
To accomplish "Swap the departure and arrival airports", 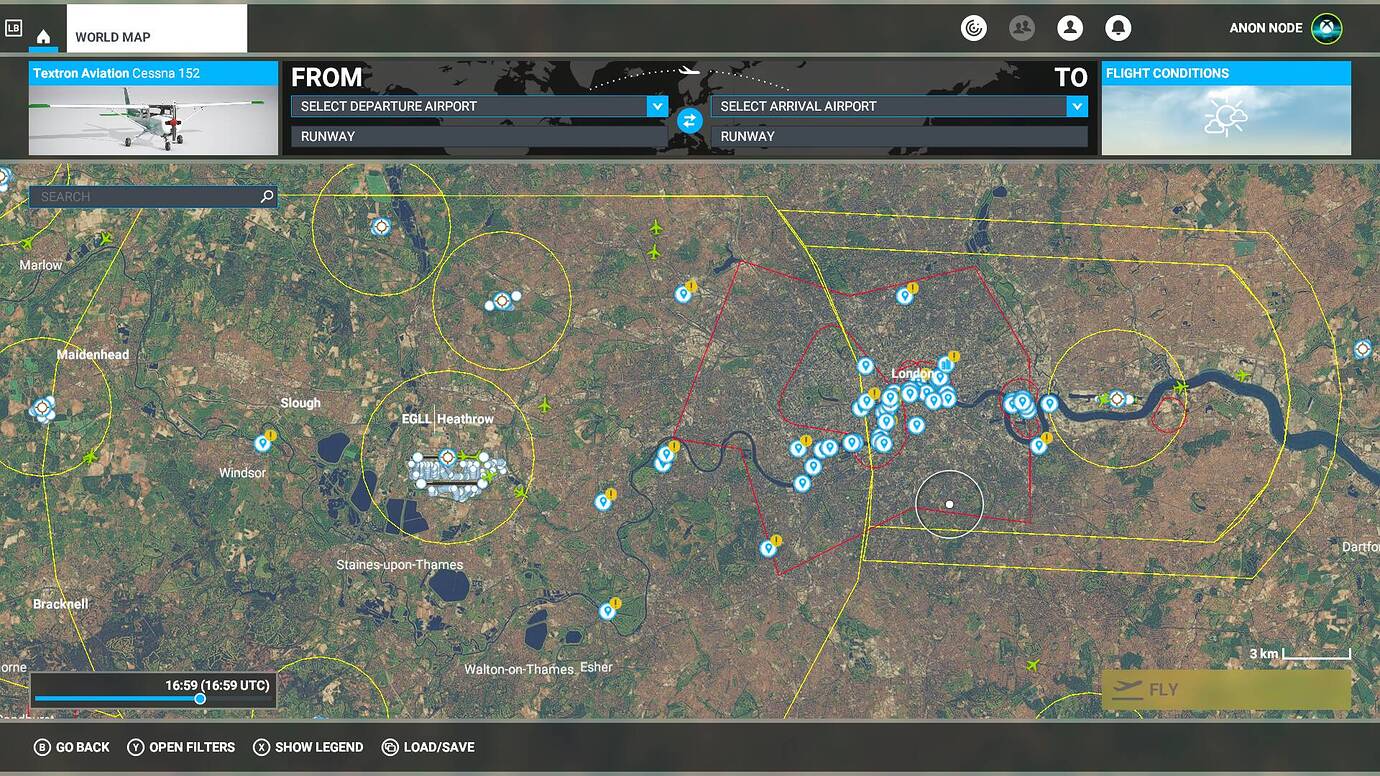I will point(688,120).
